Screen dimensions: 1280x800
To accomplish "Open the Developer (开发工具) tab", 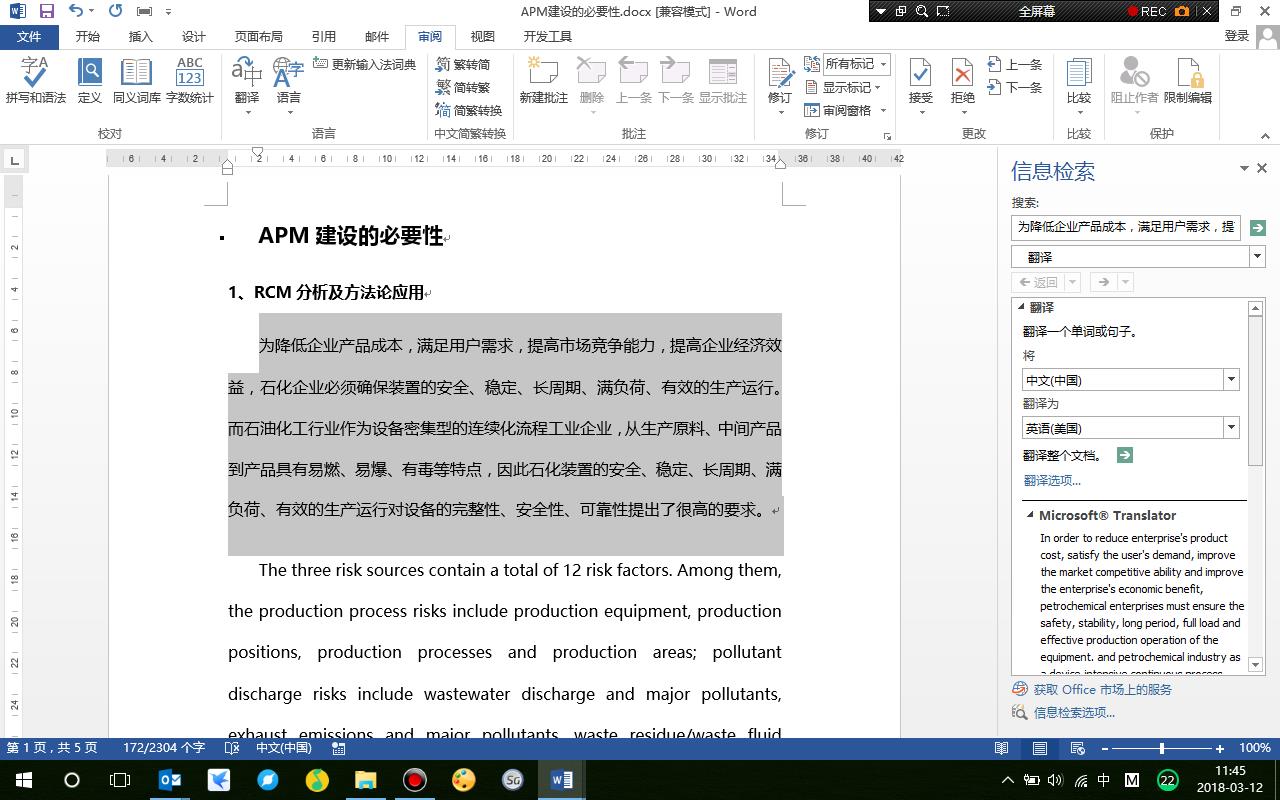I will [x=548, y=37].
